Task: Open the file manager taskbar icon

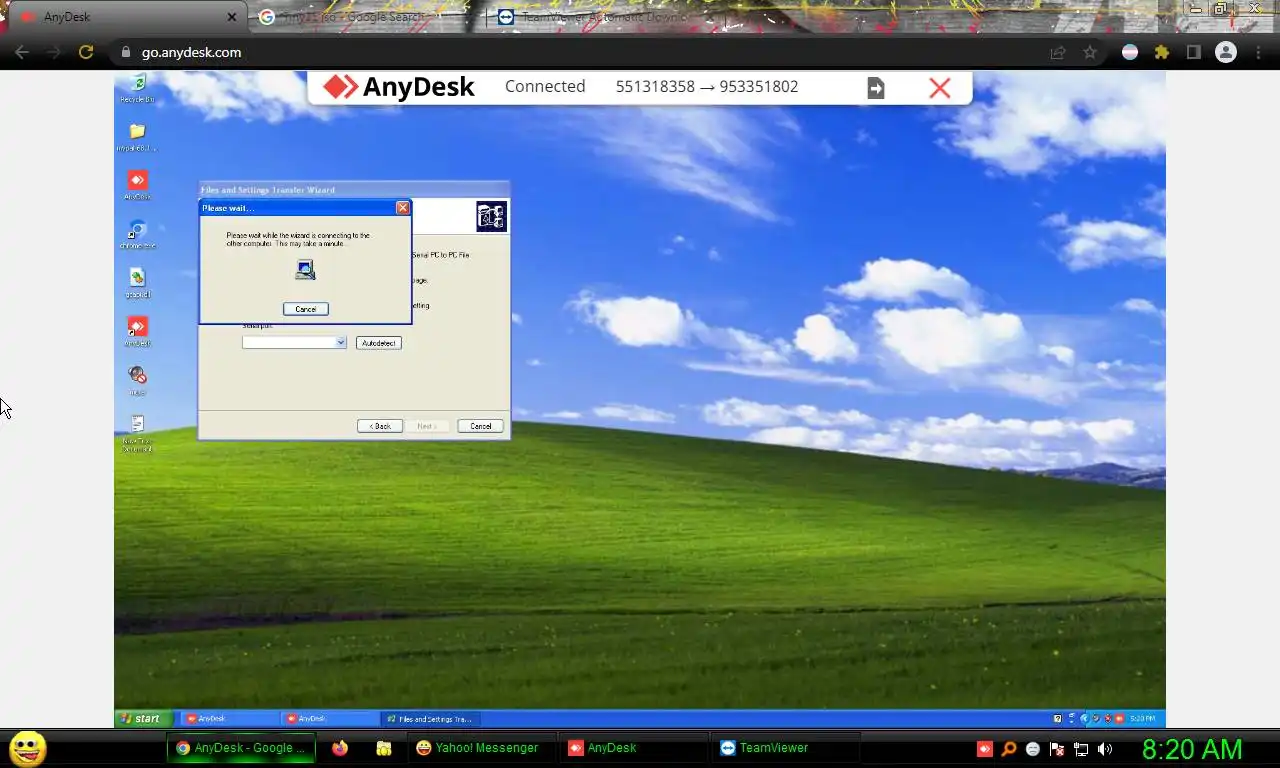Action: [383, 748]
